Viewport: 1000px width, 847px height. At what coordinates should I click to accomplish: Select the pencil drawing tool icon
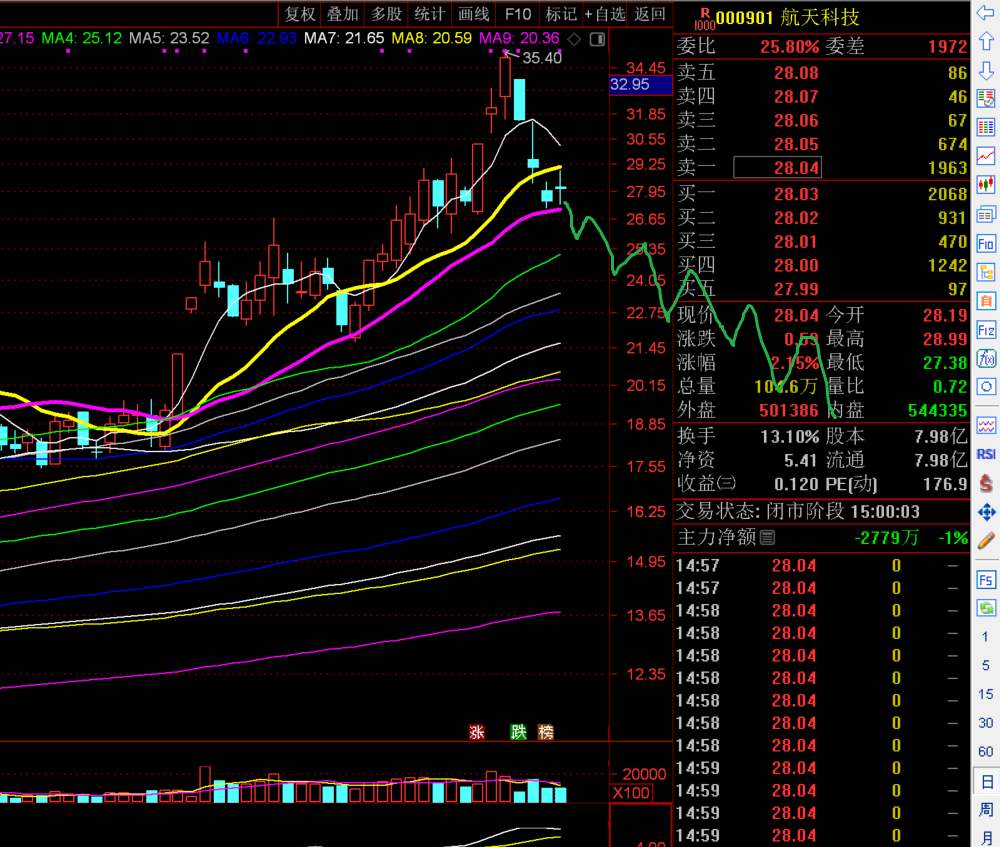point(986,541)
